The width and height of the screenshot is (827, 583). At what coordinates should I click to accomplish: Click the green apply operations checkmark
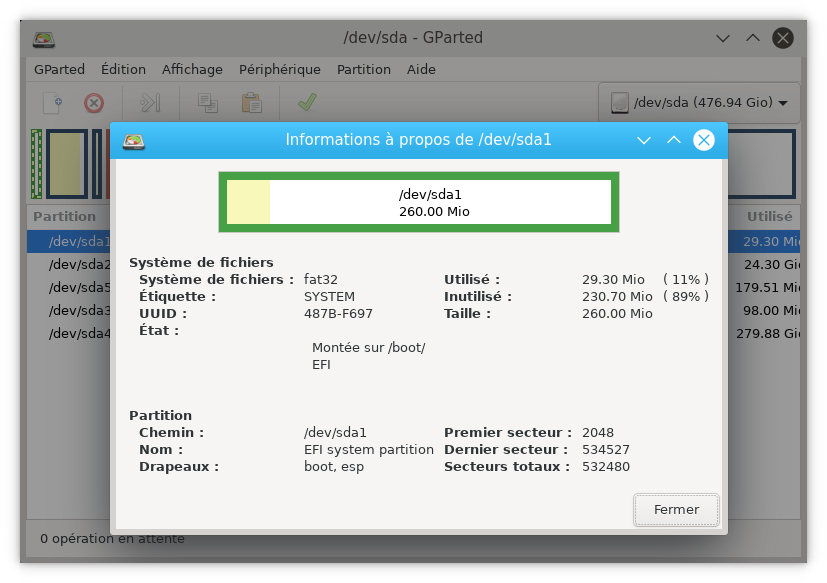coord(307,102)
